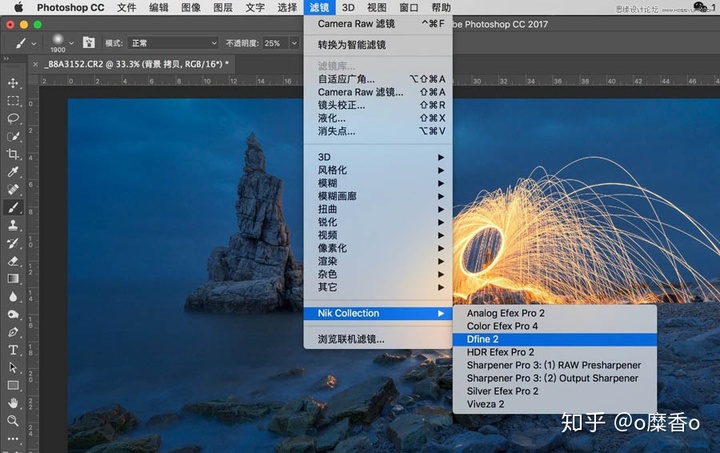
Task: Open the Apple menu
Action: click(18, 7)
